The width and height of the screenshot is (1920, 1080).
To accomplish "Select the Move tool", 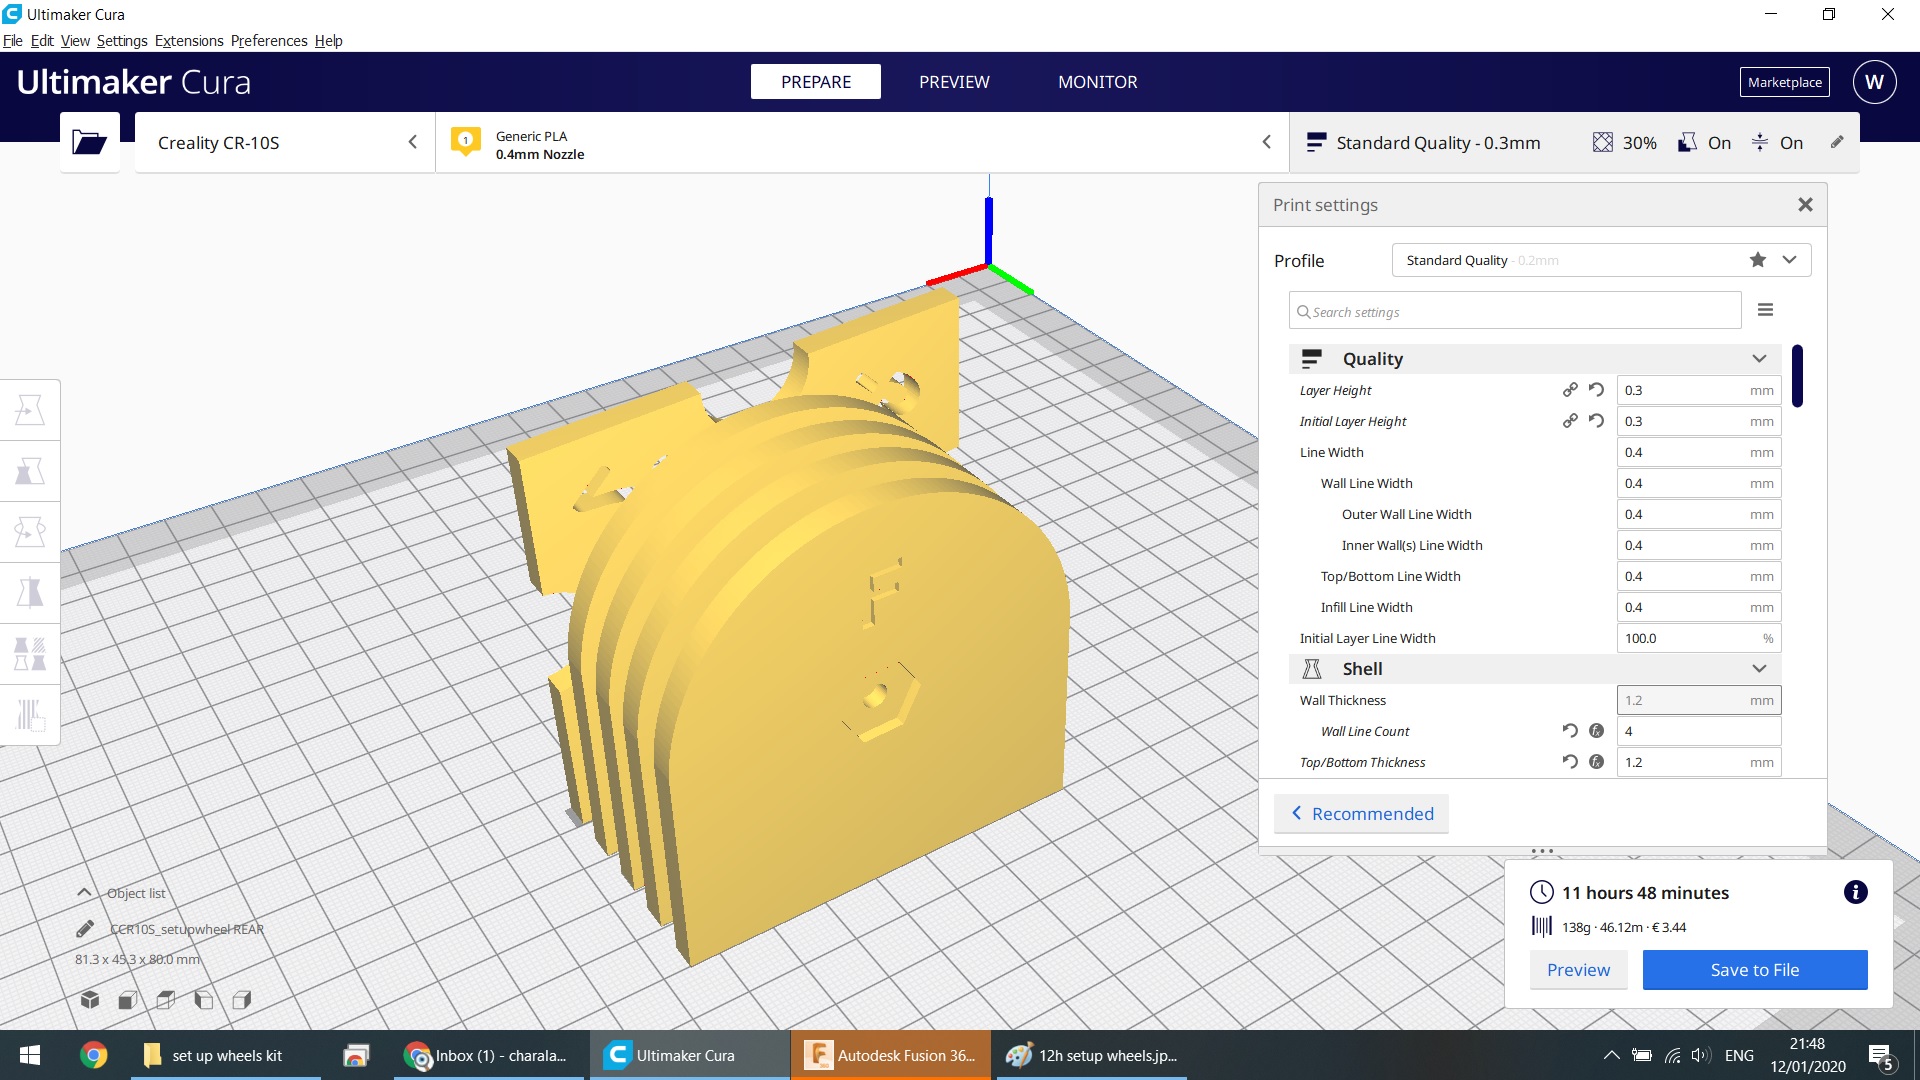I will (x=30, y=410).
